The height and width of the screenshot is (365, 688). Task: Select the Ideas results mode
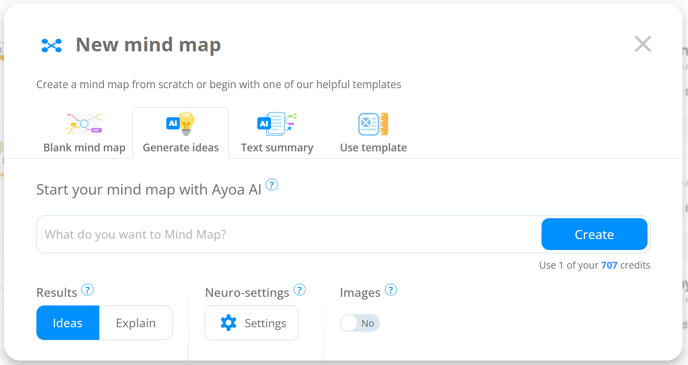(x=68, y=323)
